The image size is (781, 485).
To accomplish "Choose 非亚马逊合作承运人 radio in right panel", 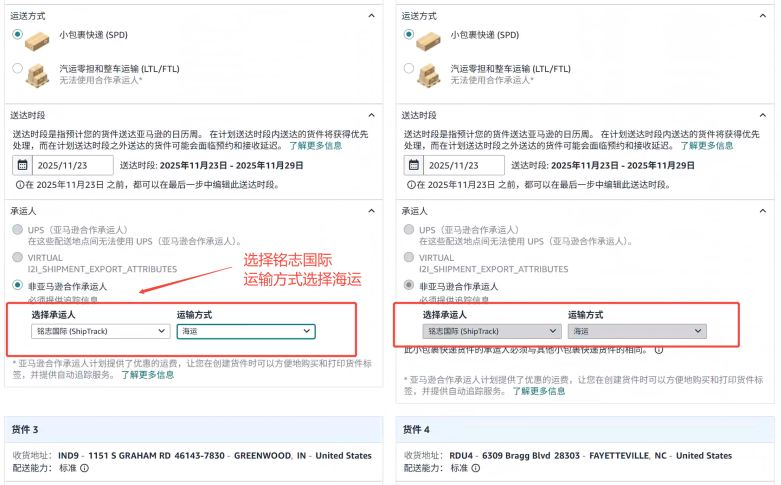I will [409, 285].
